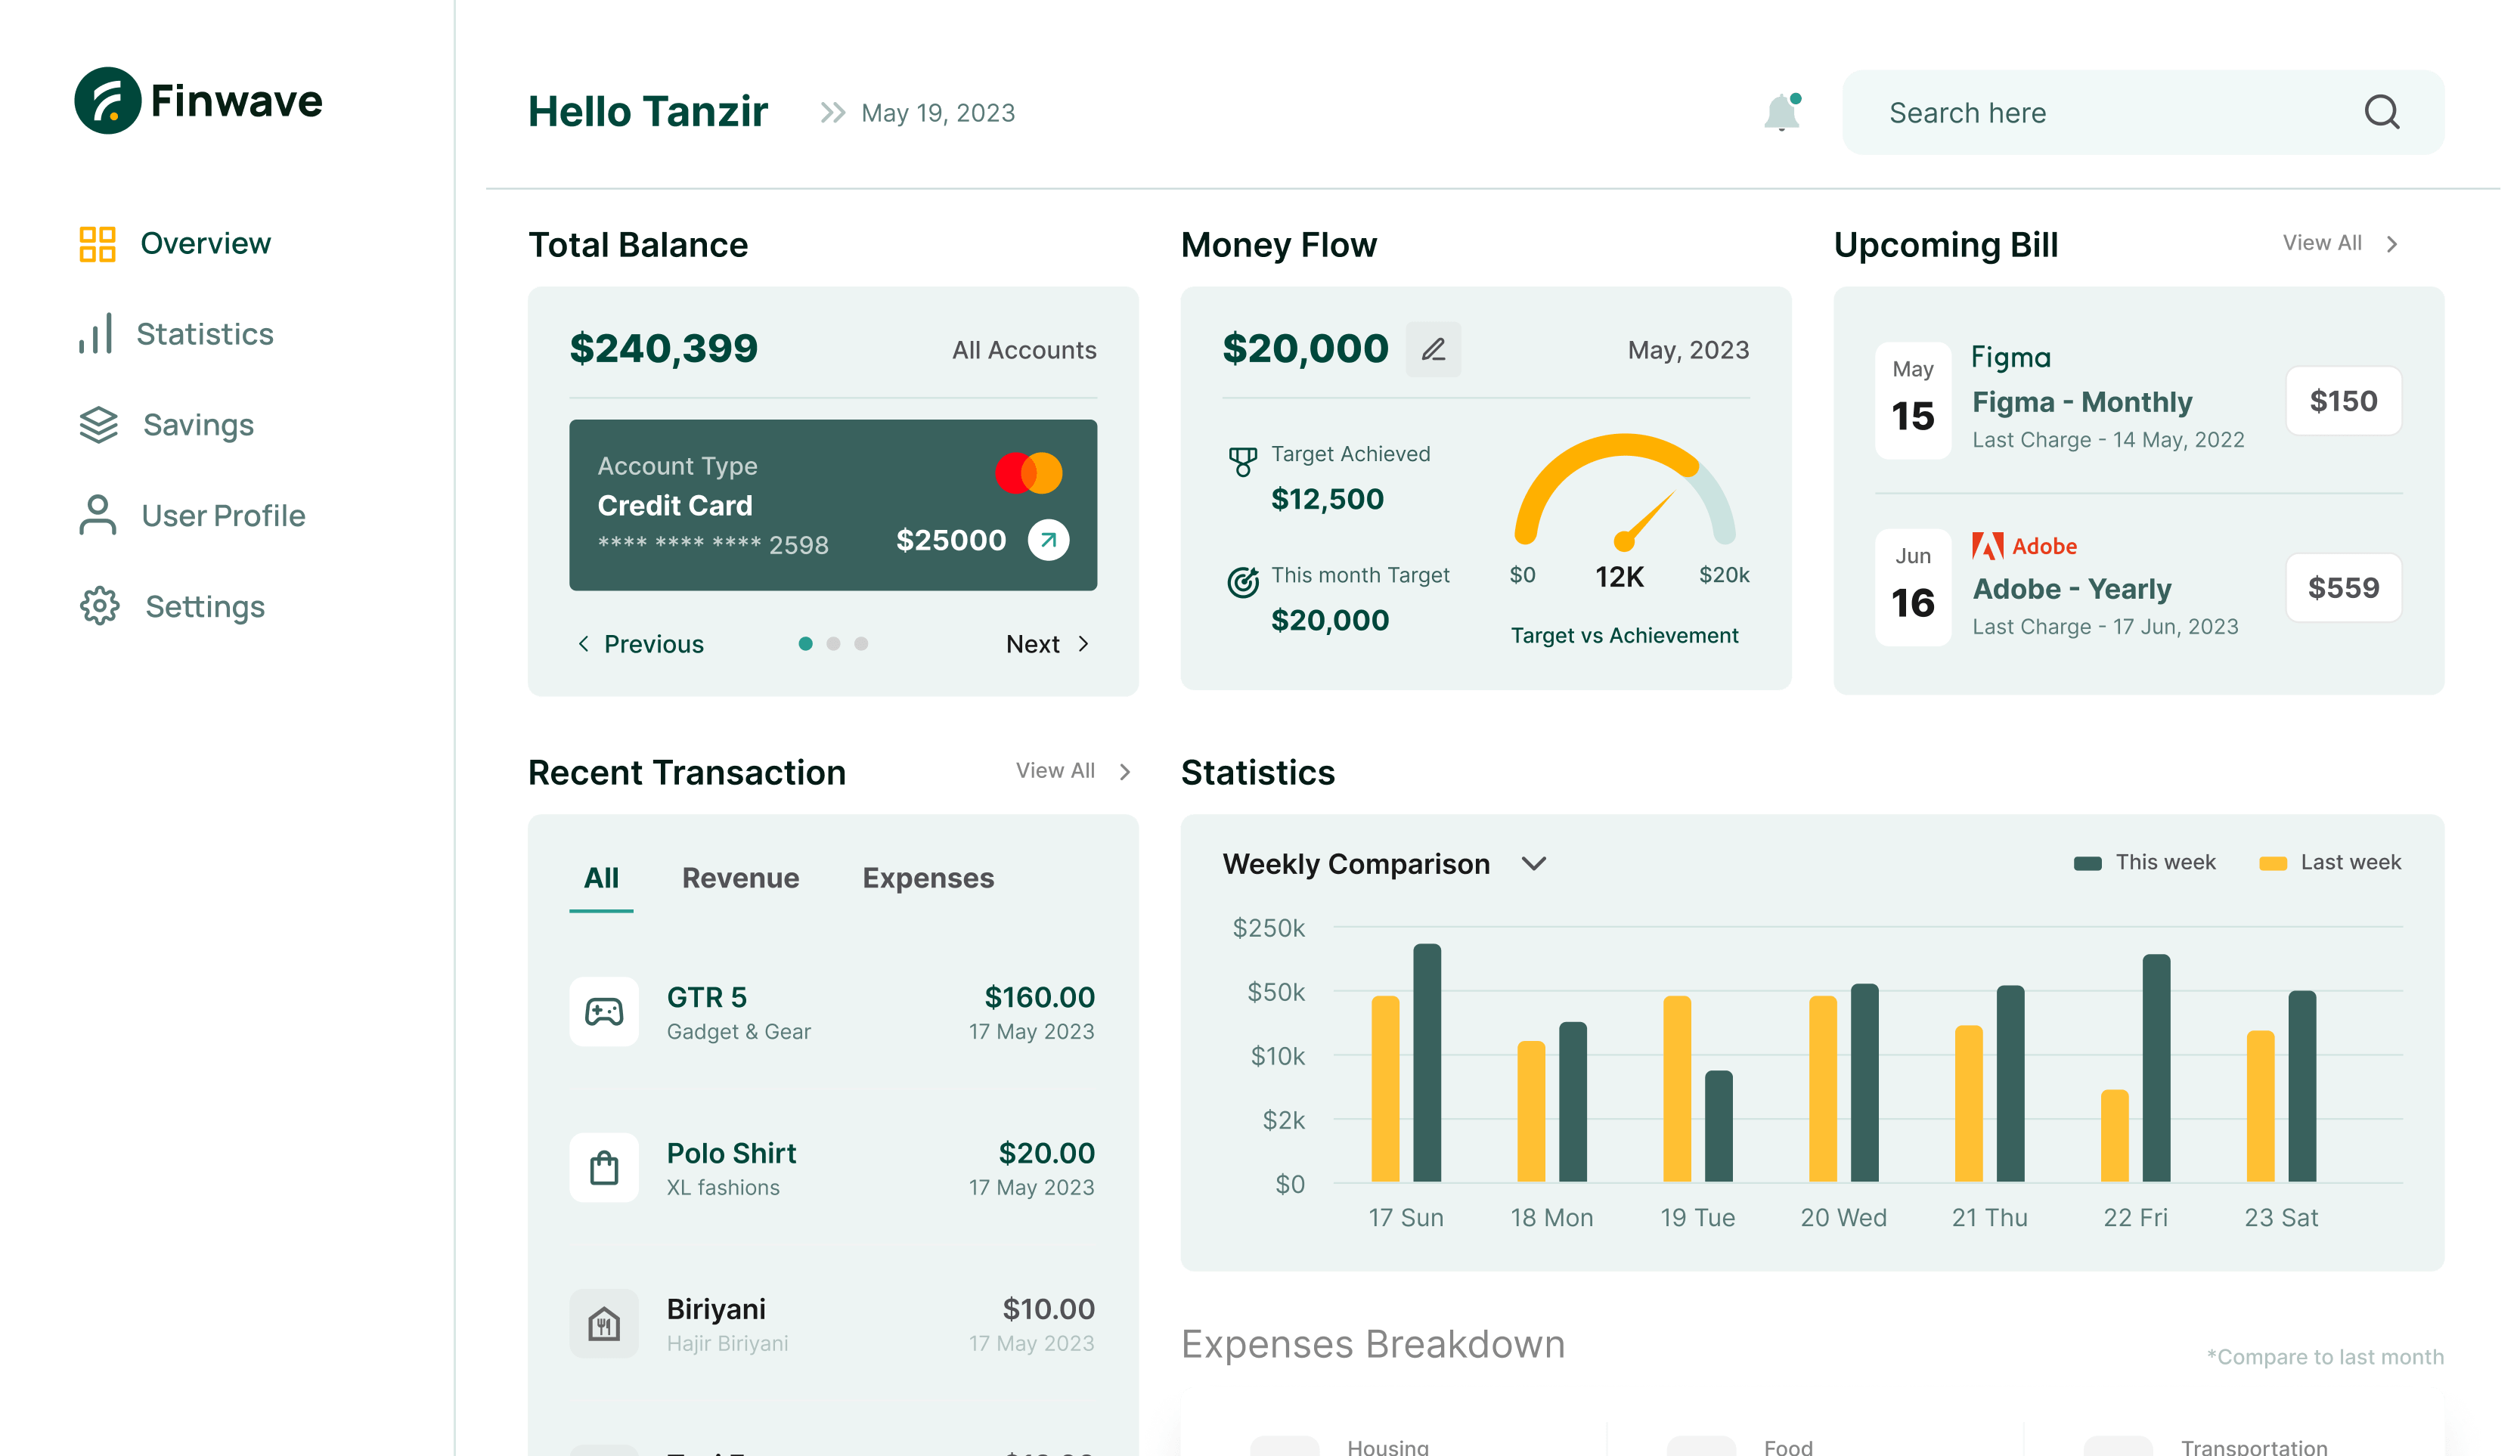
Task: Select the second carousel dot indicator
Action: [833, 644]
